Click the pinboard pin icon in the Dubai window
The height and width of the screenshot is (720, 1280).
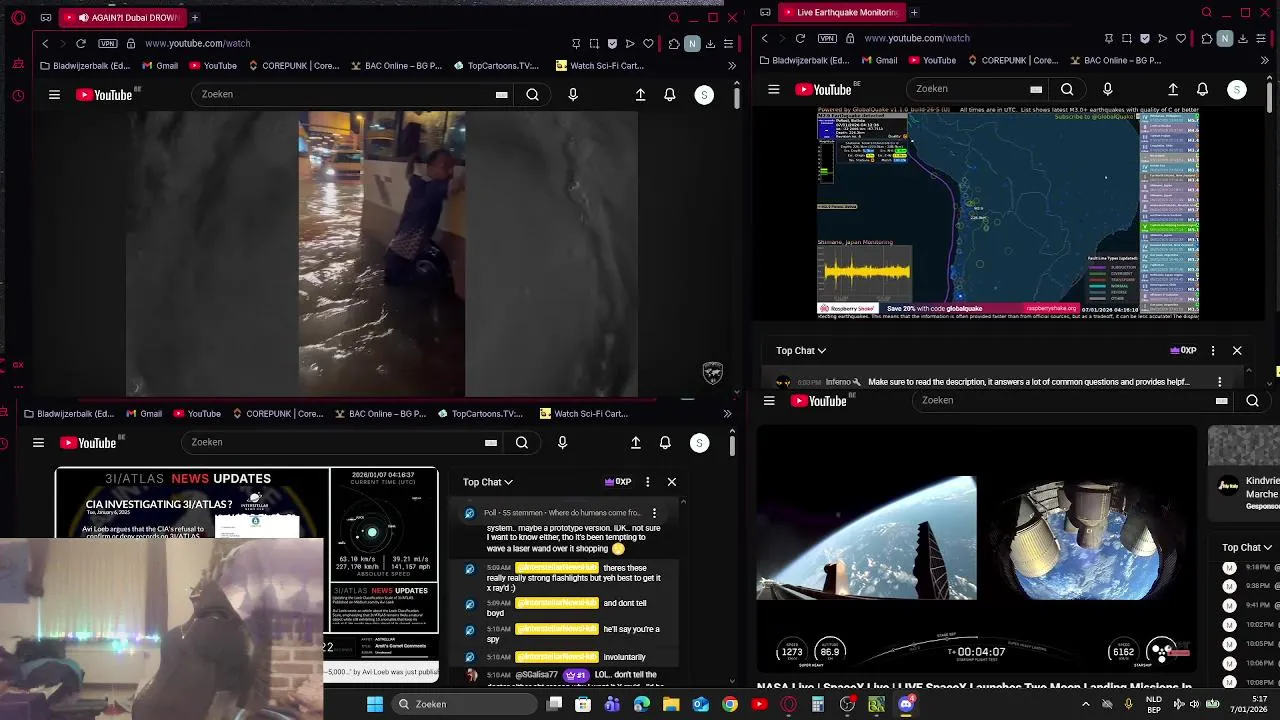coord(576,43)
